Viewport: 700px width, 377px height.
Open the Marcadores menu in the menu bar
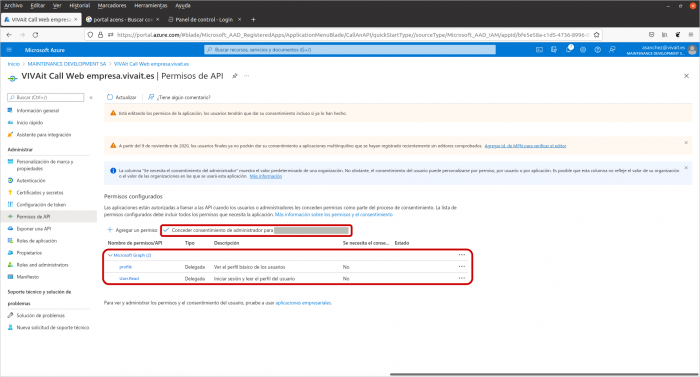click(112, 5)
